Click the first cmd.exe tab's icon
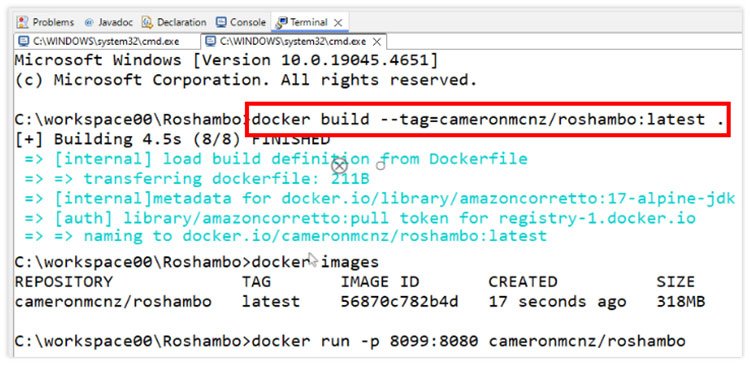 tap(23, 42)
